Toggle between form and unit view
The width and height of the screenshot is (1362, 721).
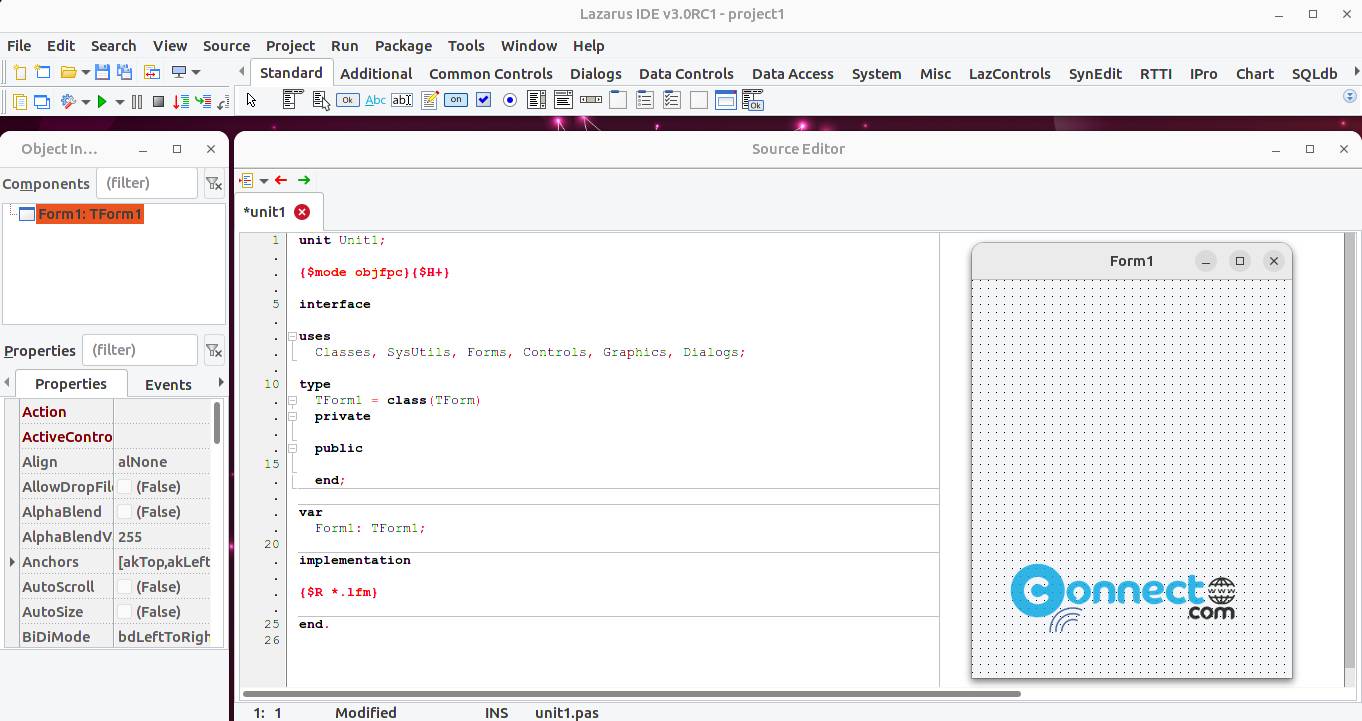[x=152, y=72]
